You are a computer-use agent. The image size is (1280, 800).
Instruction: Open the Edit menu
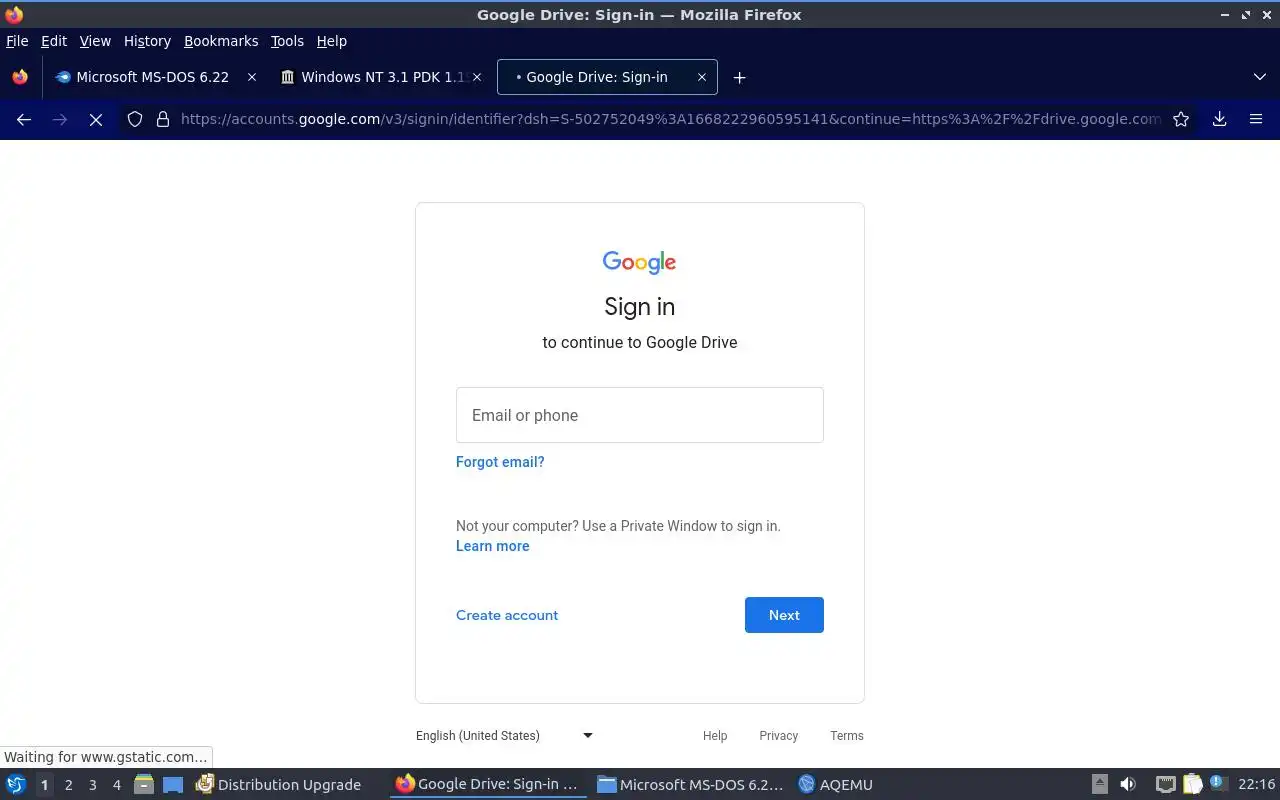tap(54, 41)
